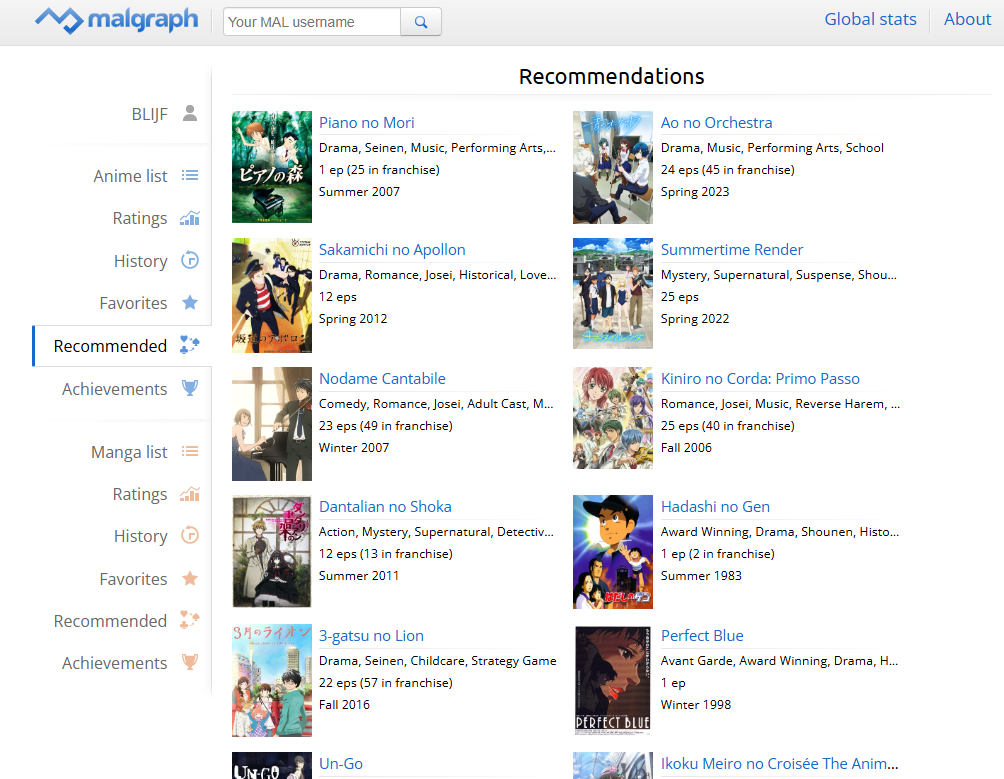This screenshot has height=779, width=1004.
Task: Click the anime Achievements trophy icon
Action: tap(190, 389)
